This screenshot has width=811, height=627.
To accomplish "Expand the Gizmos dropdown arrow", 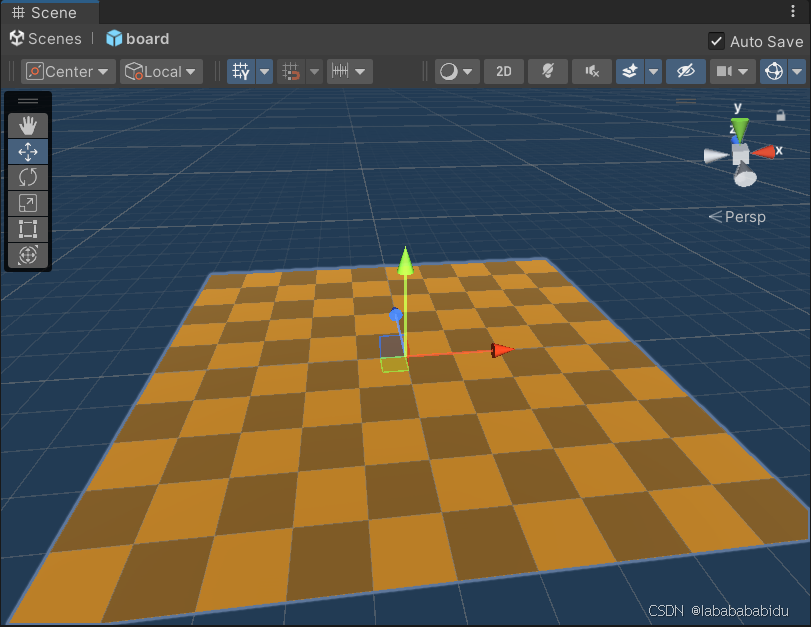I will point(797,71).
